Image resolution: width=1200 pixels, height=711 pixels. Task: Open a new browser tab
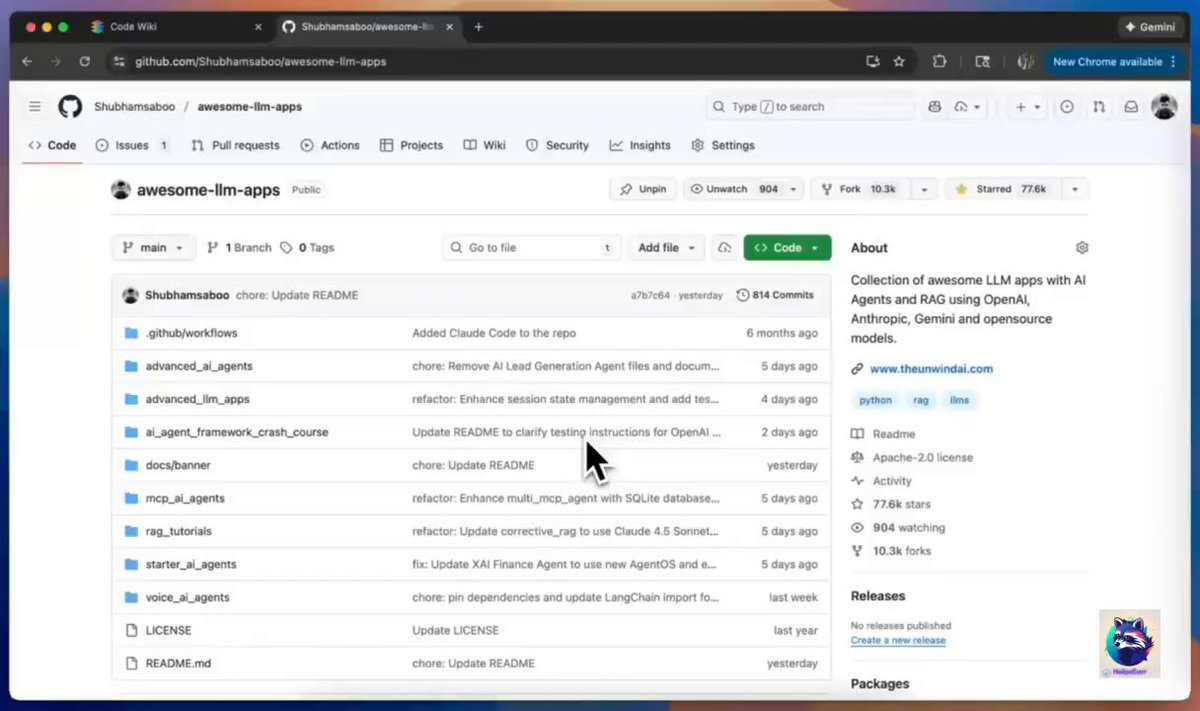point(478,27)
